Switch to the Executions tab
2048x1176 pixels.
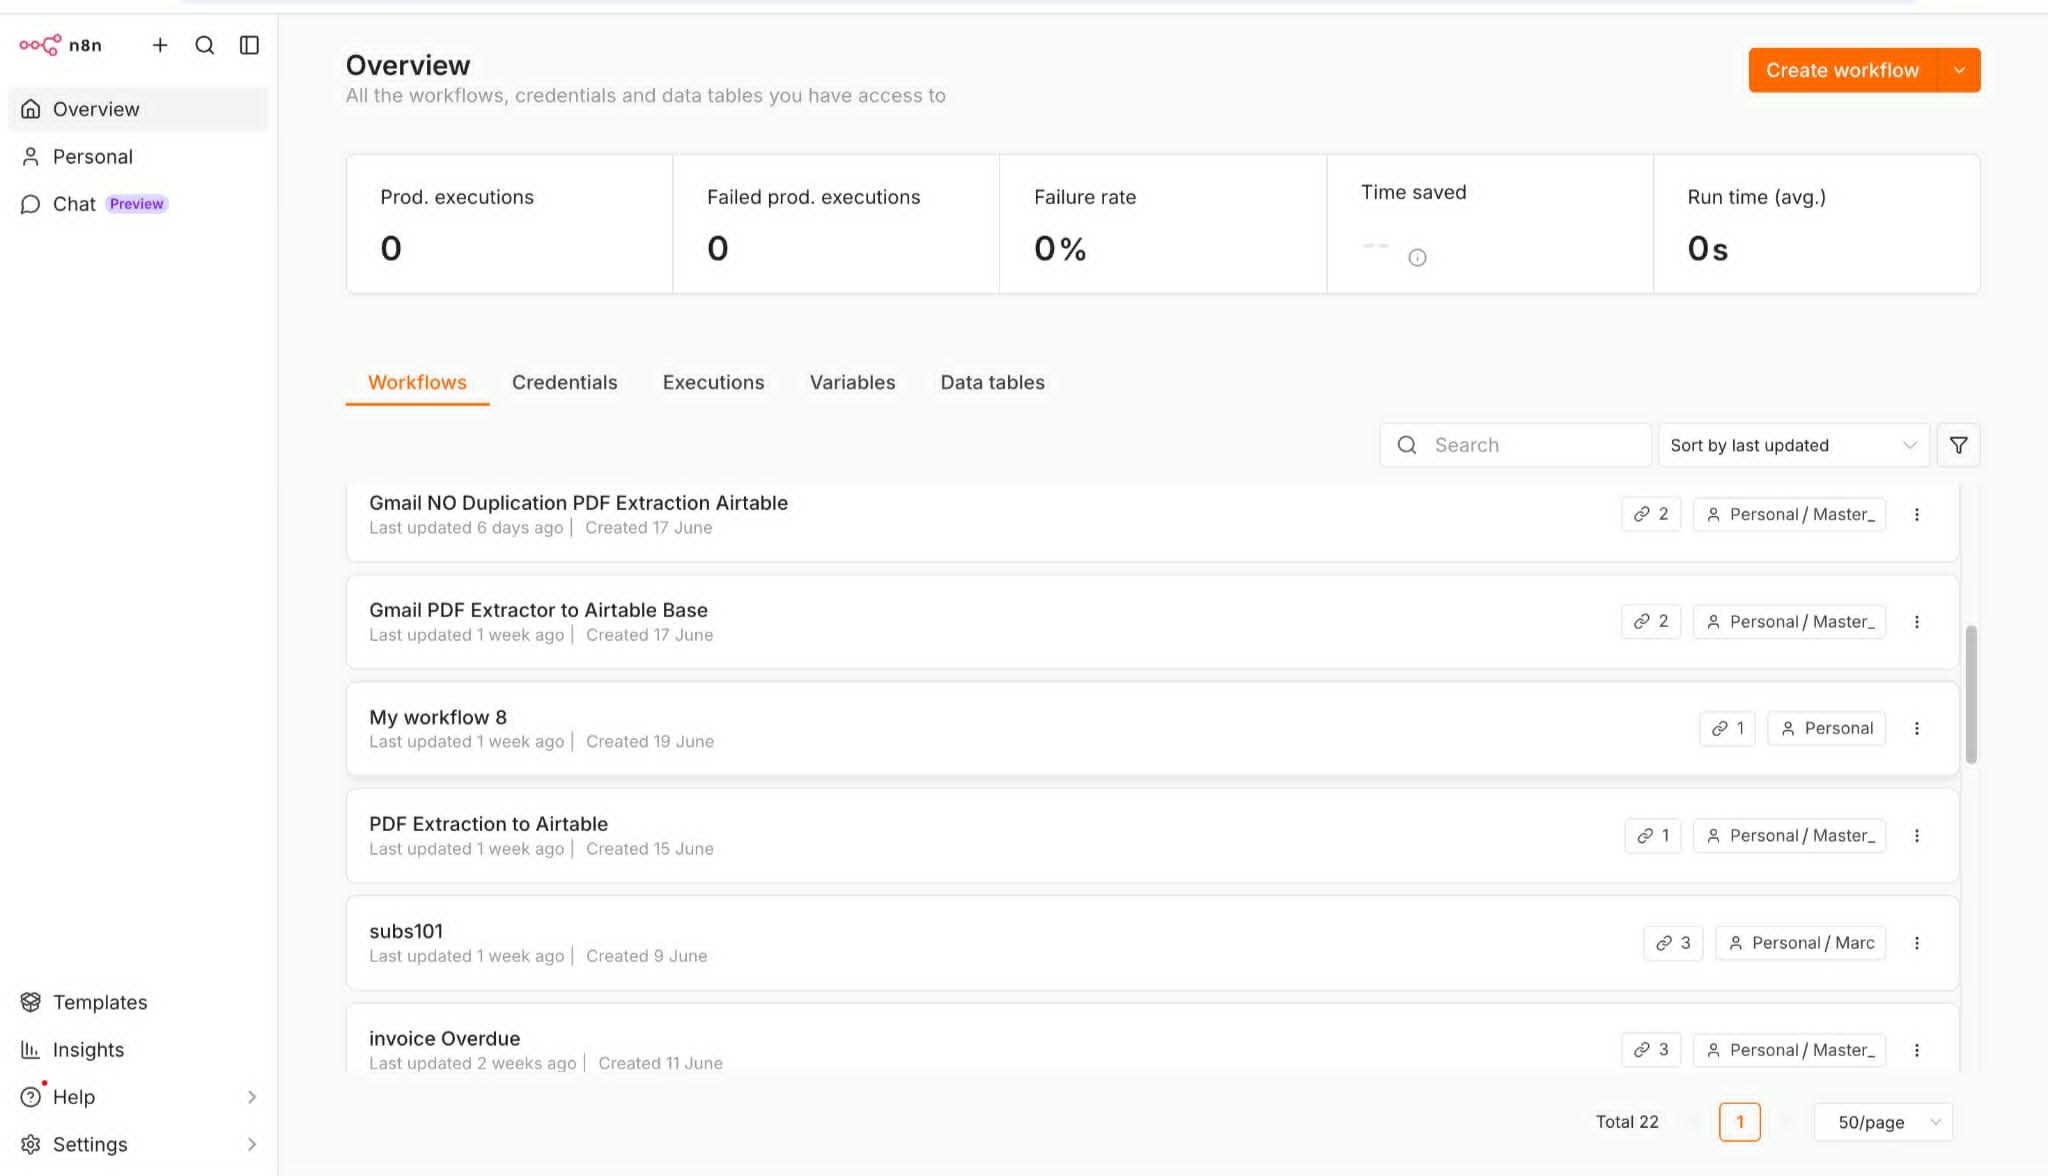713,382
